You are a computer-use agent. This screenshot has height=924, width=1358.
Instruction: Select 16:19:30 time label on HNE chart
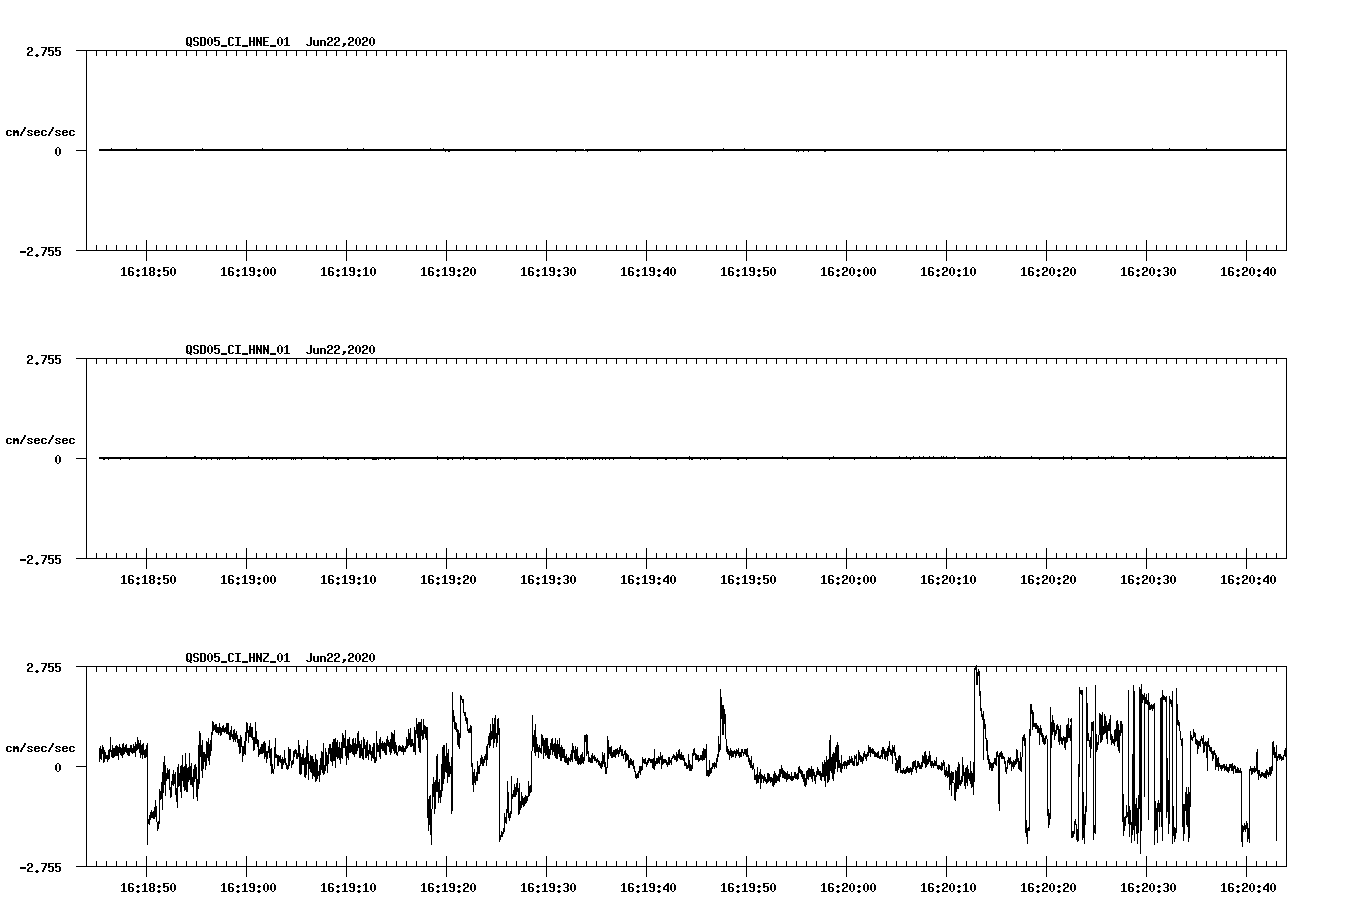click(x=548, y=271)
